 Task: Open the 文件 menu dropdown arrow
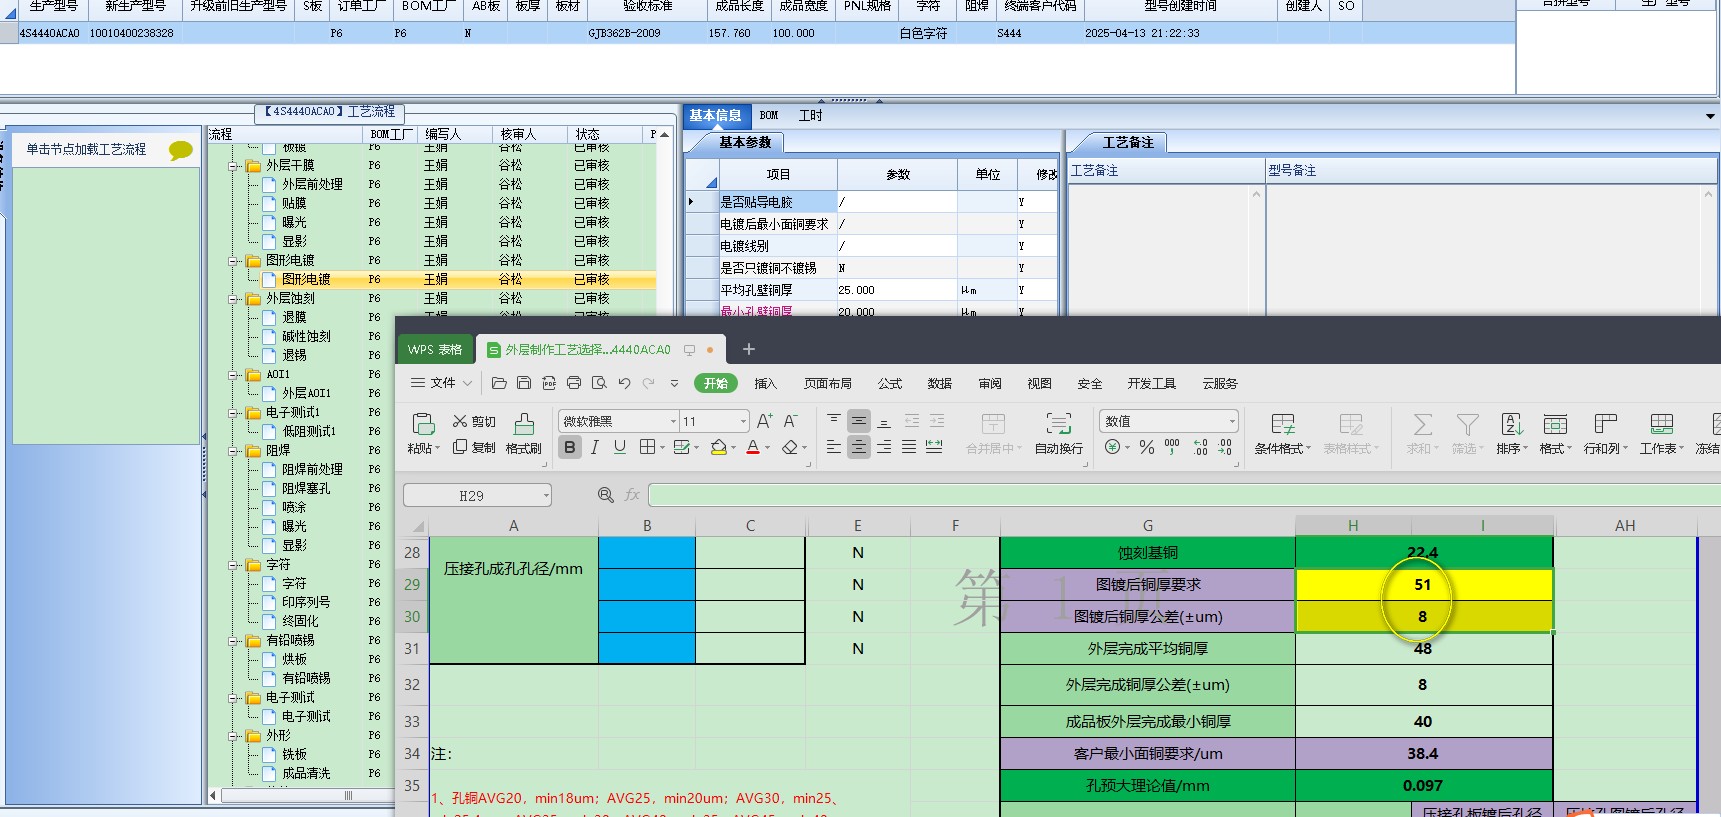[x=467, y=383]
